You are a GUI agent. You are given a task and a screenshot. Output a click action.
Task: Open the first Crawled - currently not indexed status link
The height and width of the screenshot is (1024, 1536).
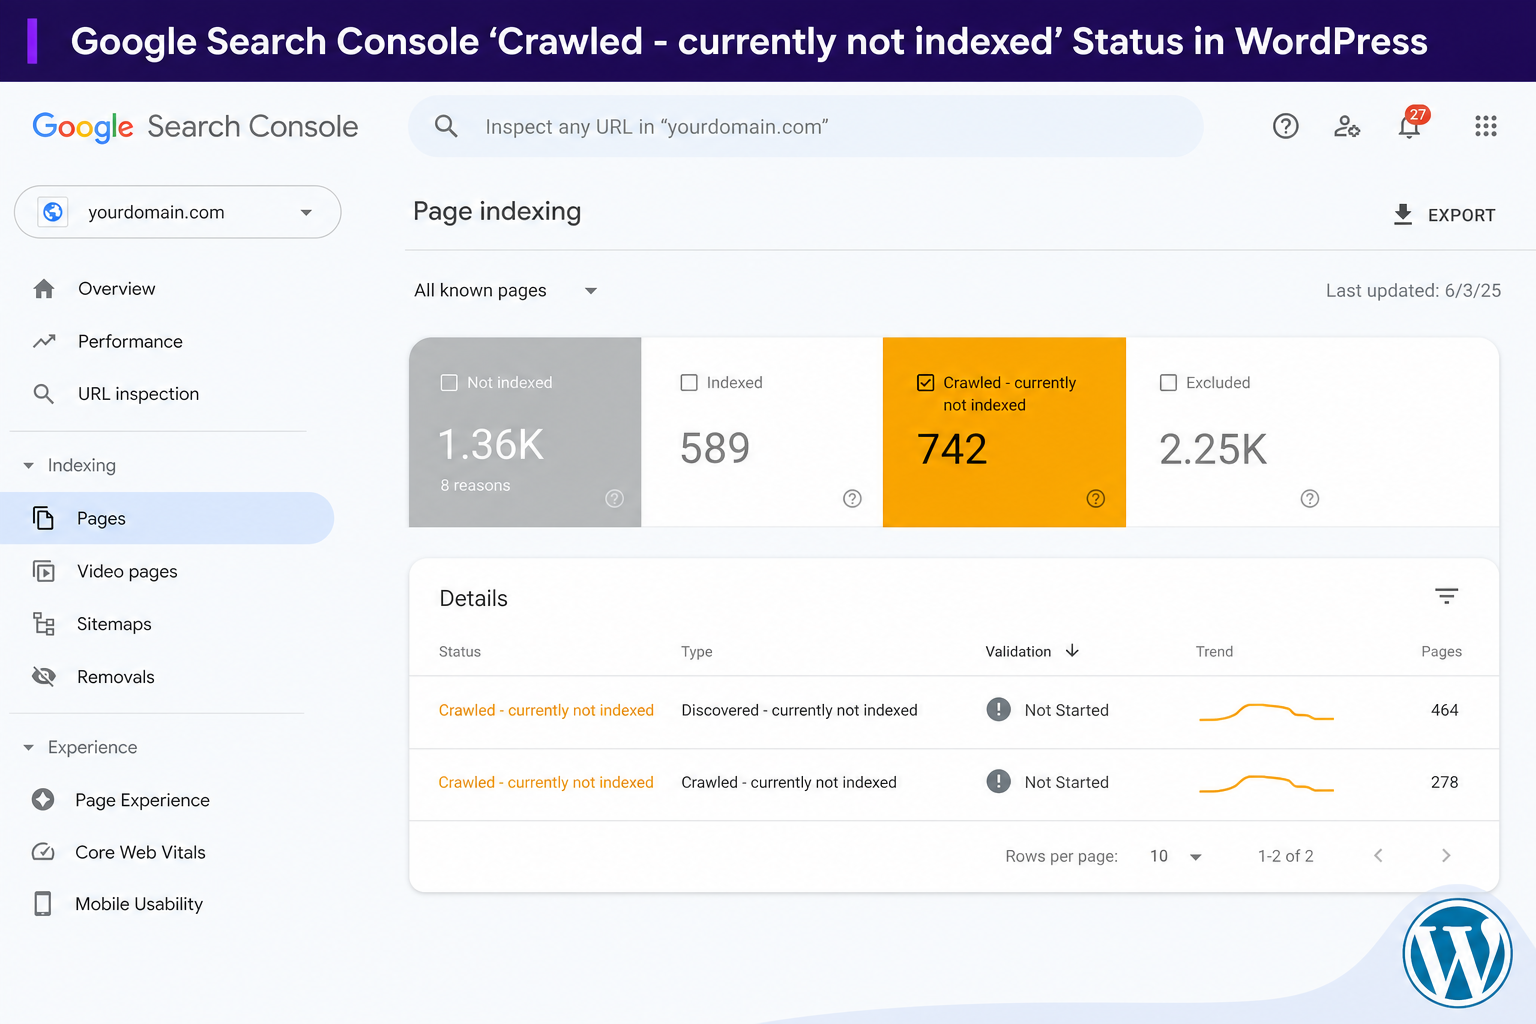[546, 710]
